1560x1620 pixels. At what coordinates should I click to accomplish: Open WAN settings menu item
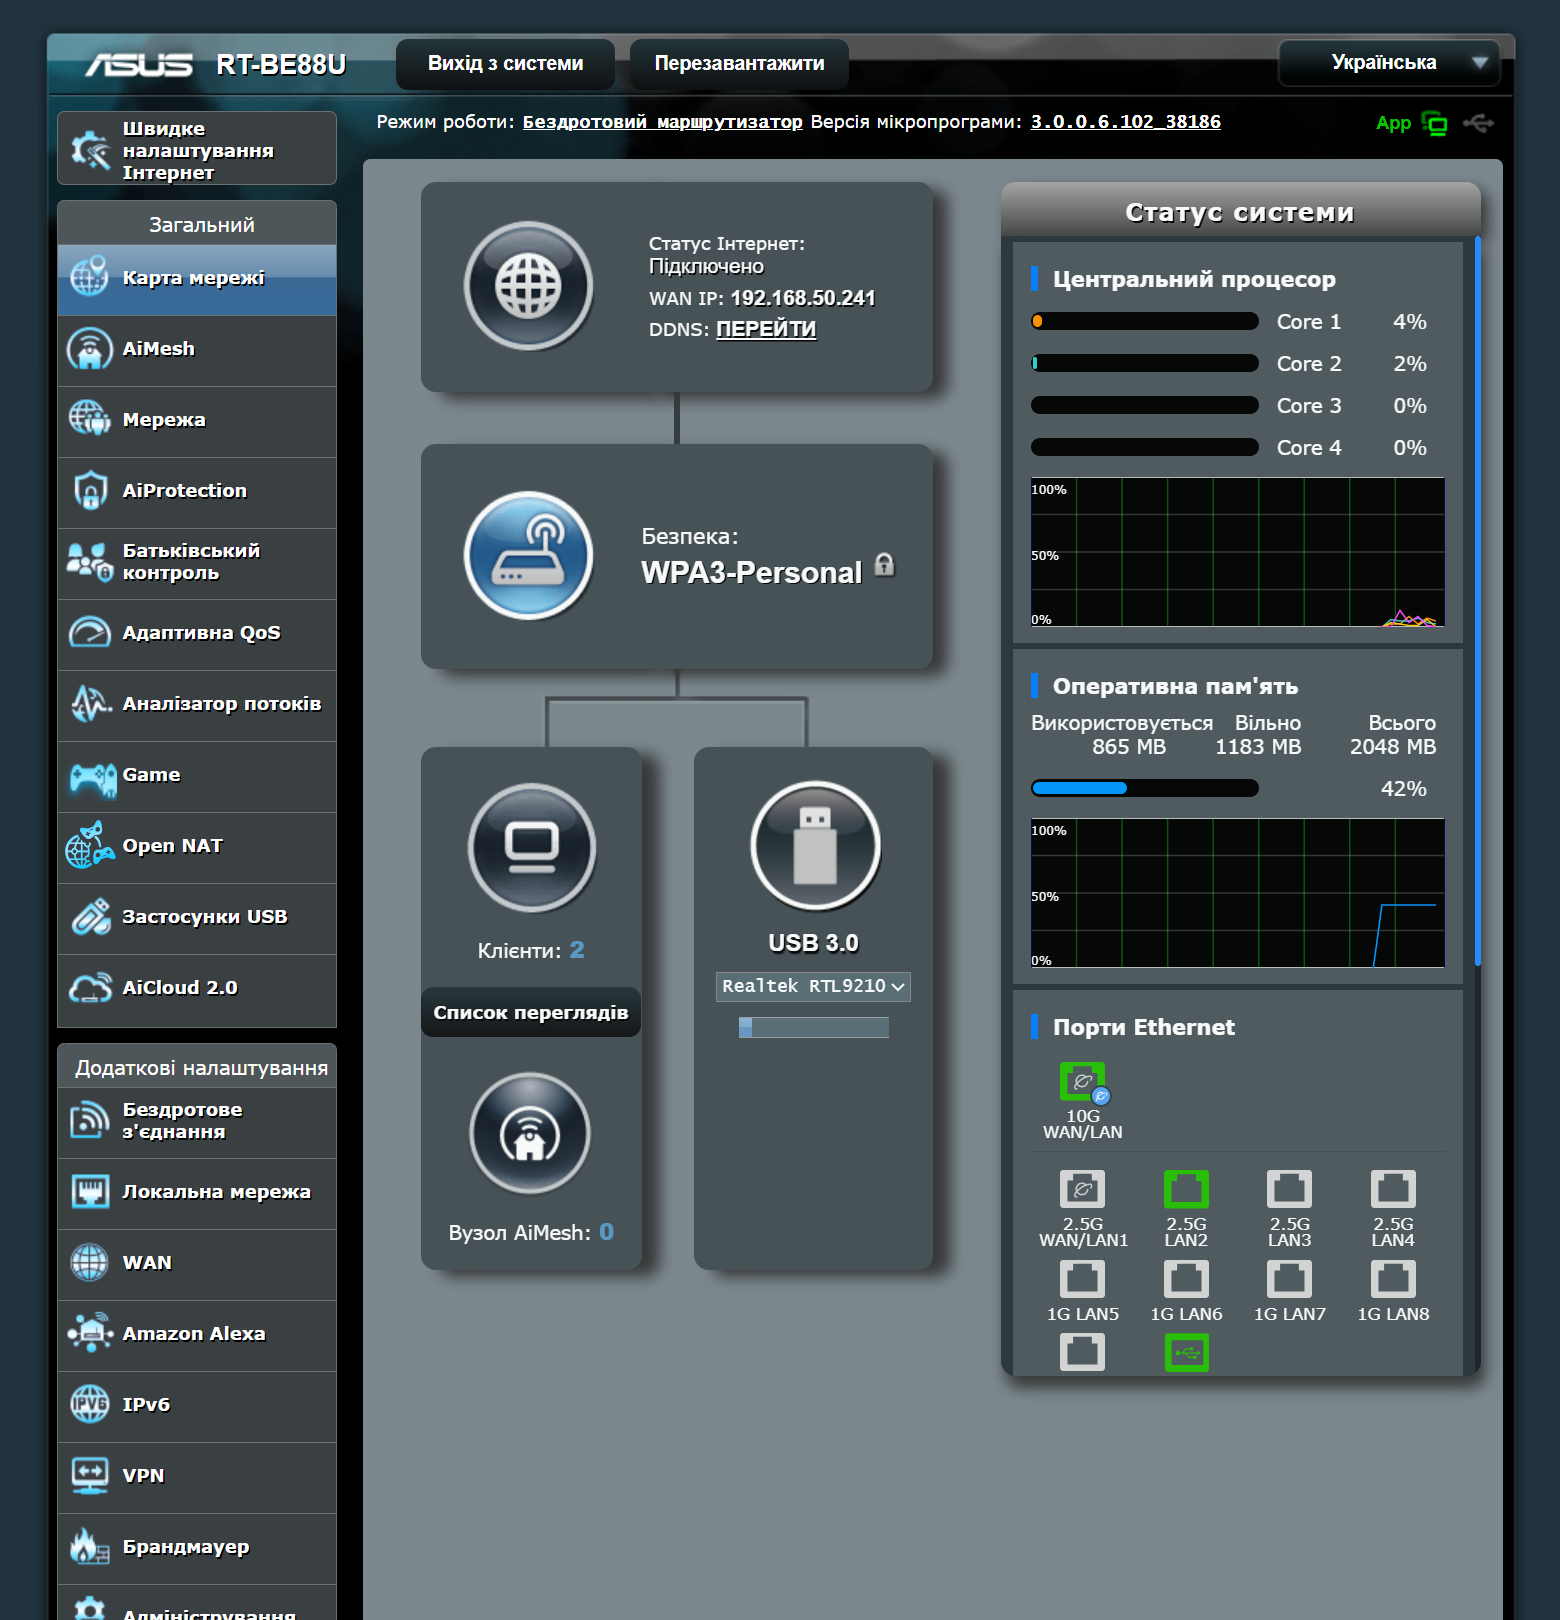[197, 1265]
